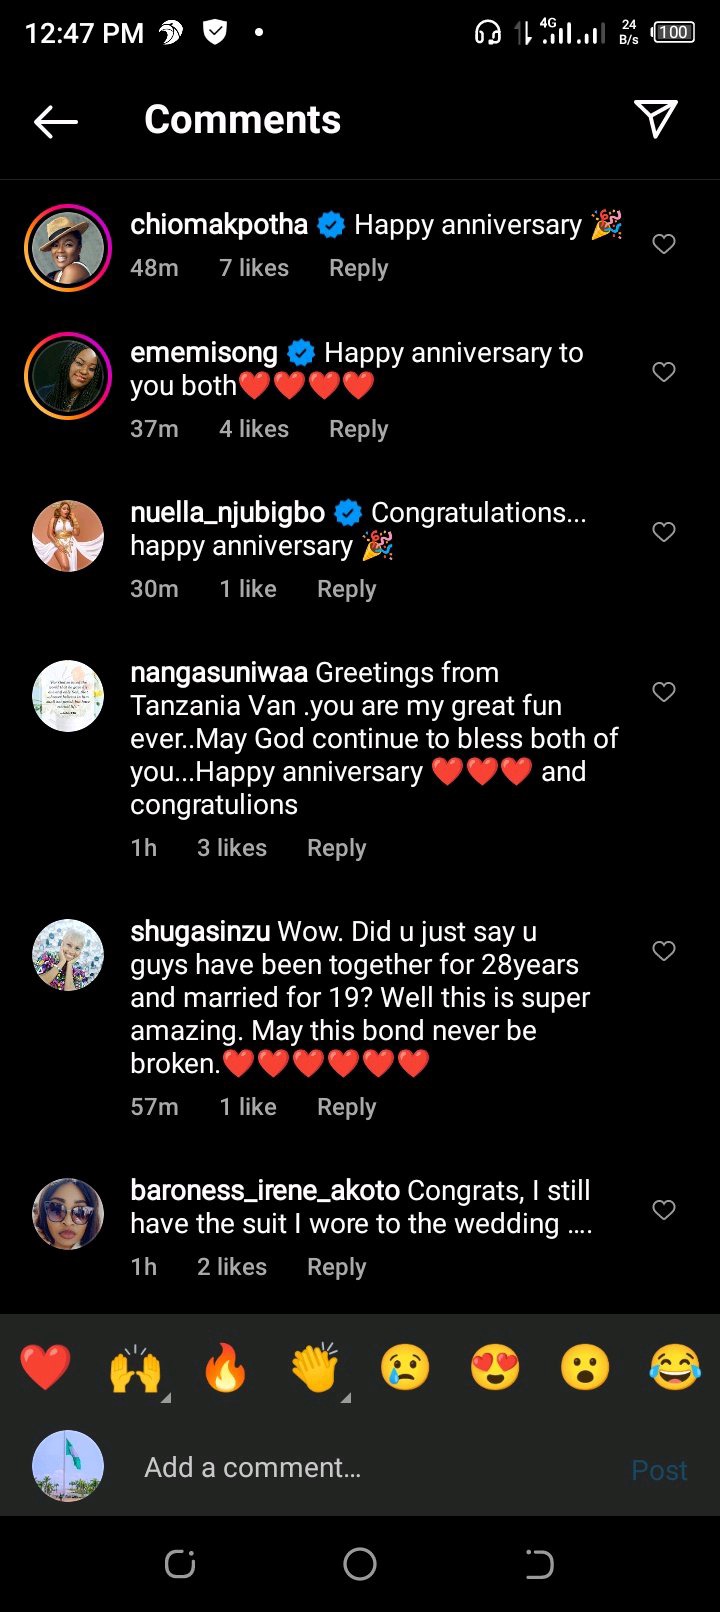
Task: Expand skin tone options for clapping emoji
Action: point(345,1397)
